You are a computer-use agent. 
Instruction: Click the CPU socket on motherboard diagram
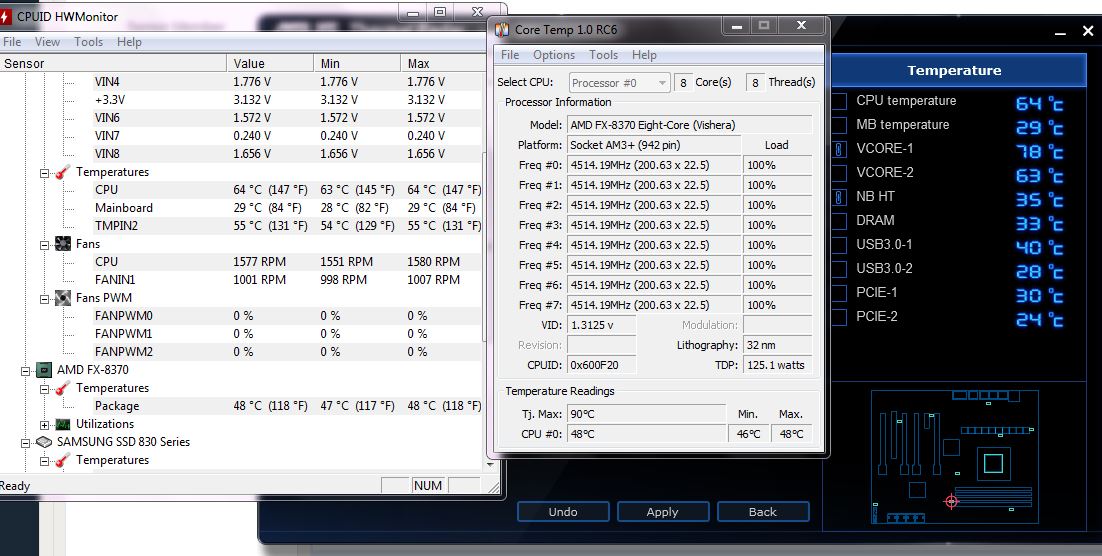point(993,464)
